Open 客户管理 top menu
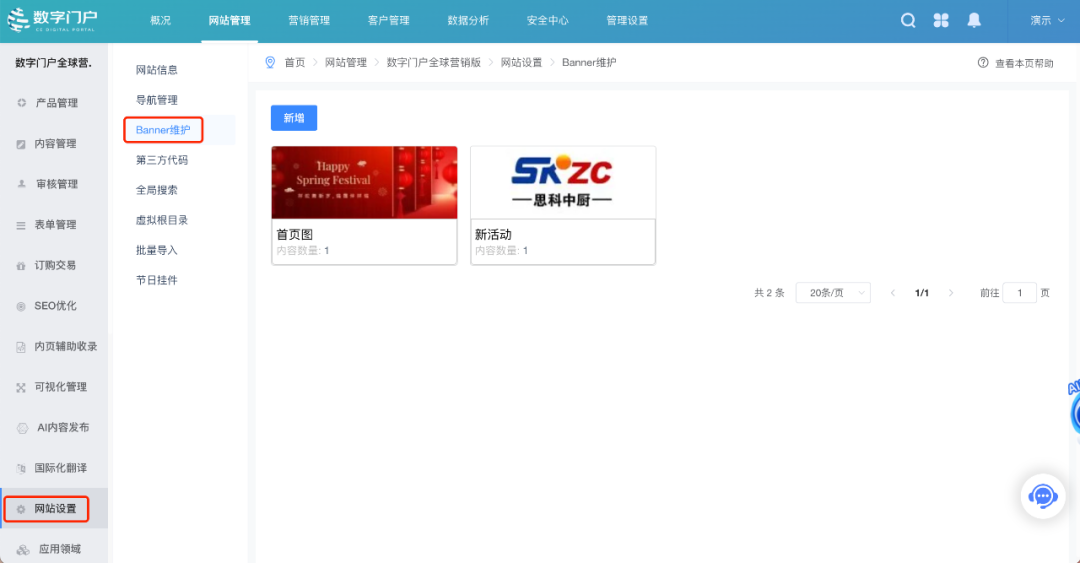Viewport: 1080px width, 563px height. (x=388, y=21)
